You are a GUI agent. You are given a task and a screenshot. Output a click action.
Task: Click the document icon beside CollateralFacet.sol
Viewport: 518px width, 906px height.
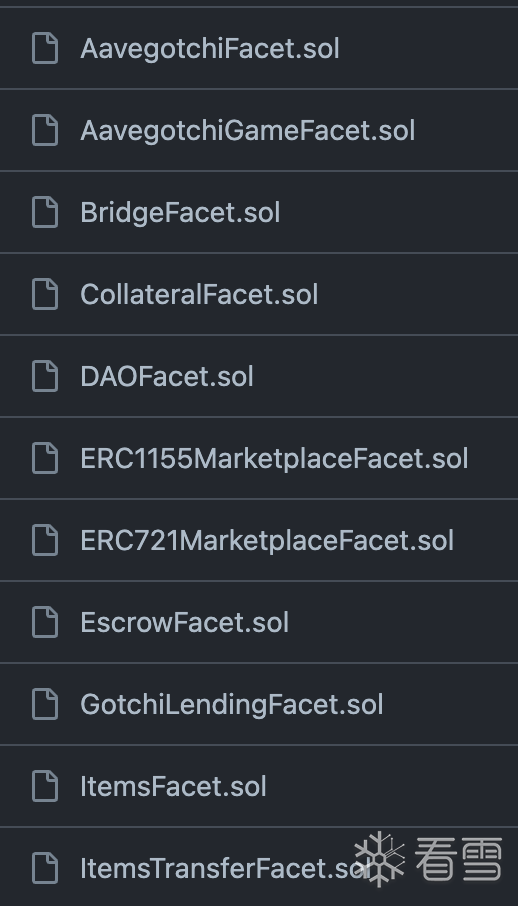coord(45,294)
